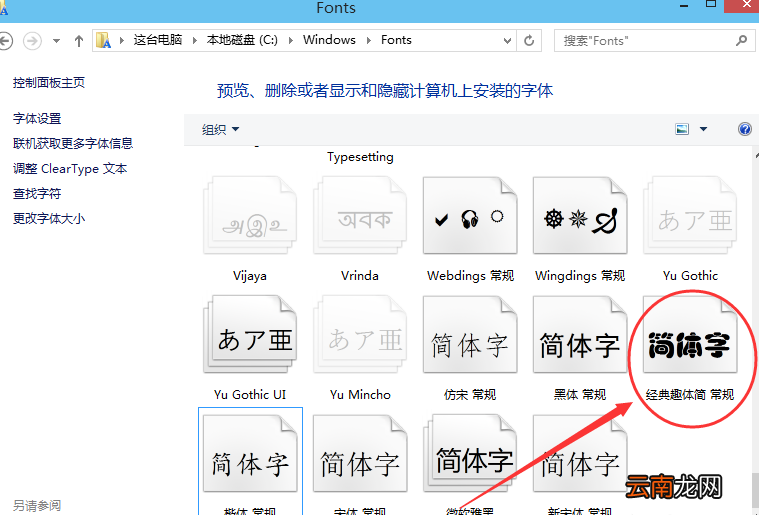
Task: Click the Typesetting font label
Action: [x=360, y=157]
